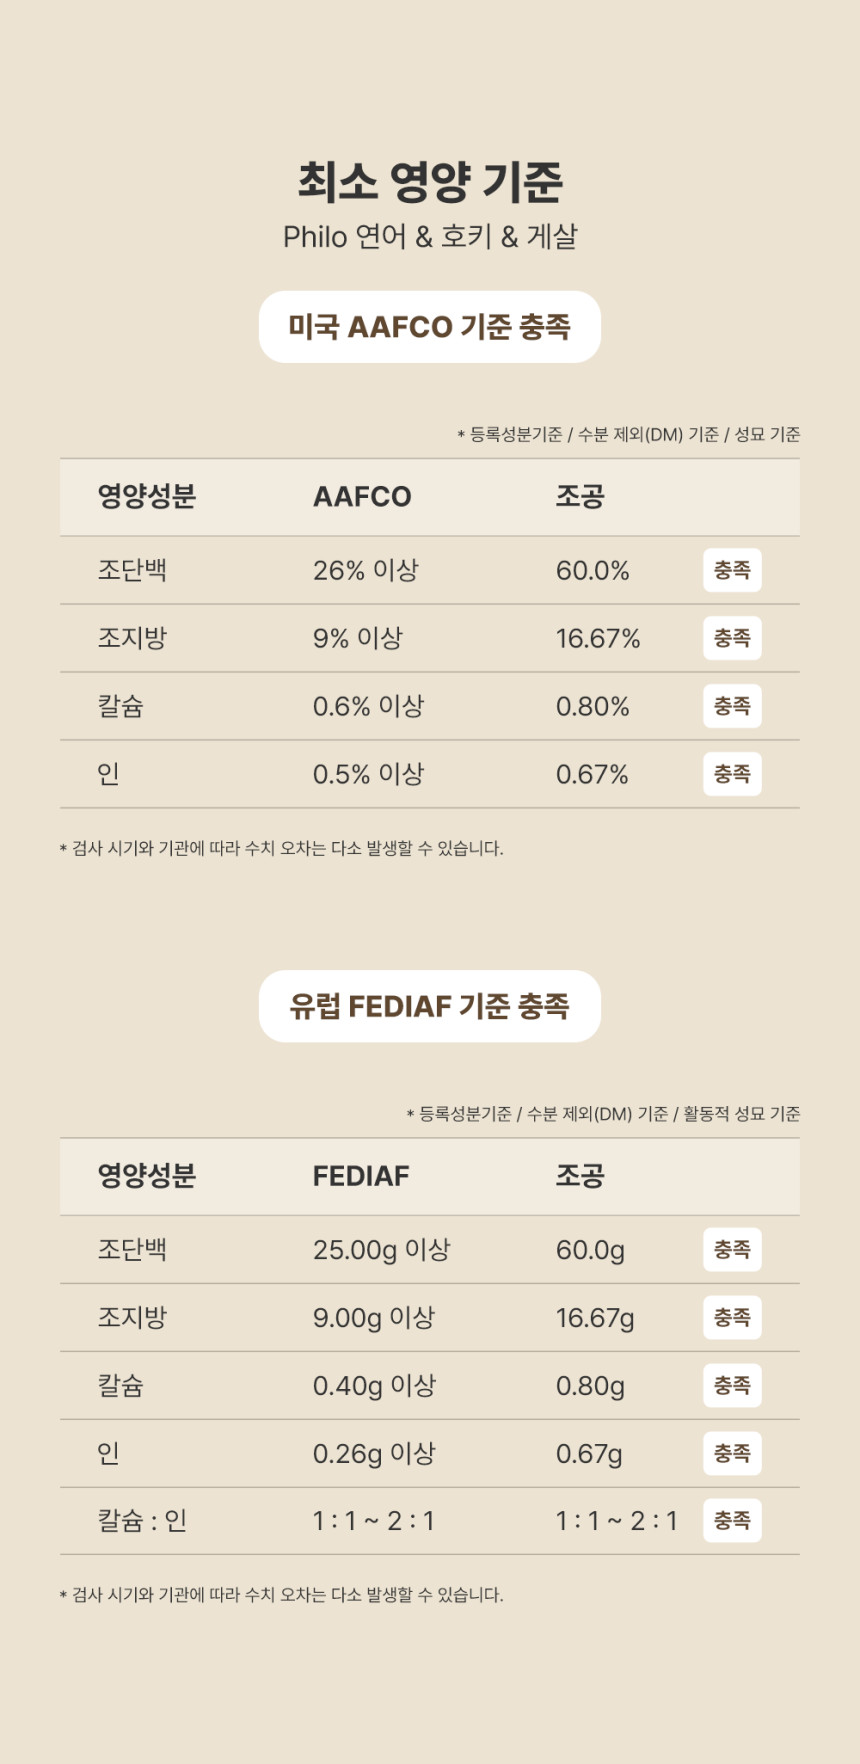This screenshot has width=860, height=1764.
Task: Click the 미국 AAFCO 기준 충족 badge
Action: [x=430, y=327]
